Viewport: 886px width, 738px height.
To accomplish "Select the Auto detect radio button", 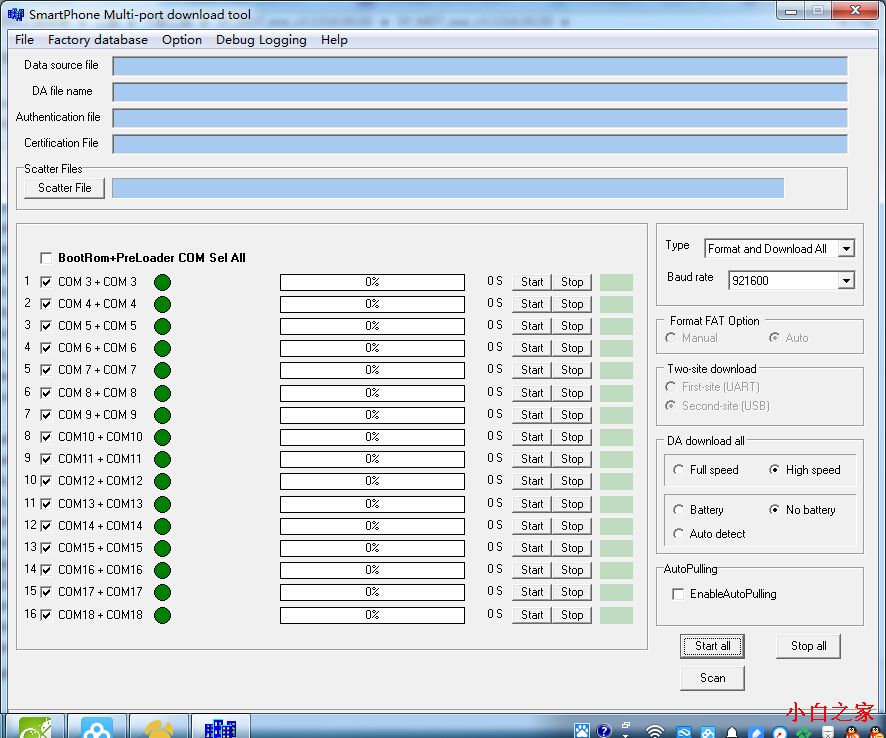I will tap(679, 533).
